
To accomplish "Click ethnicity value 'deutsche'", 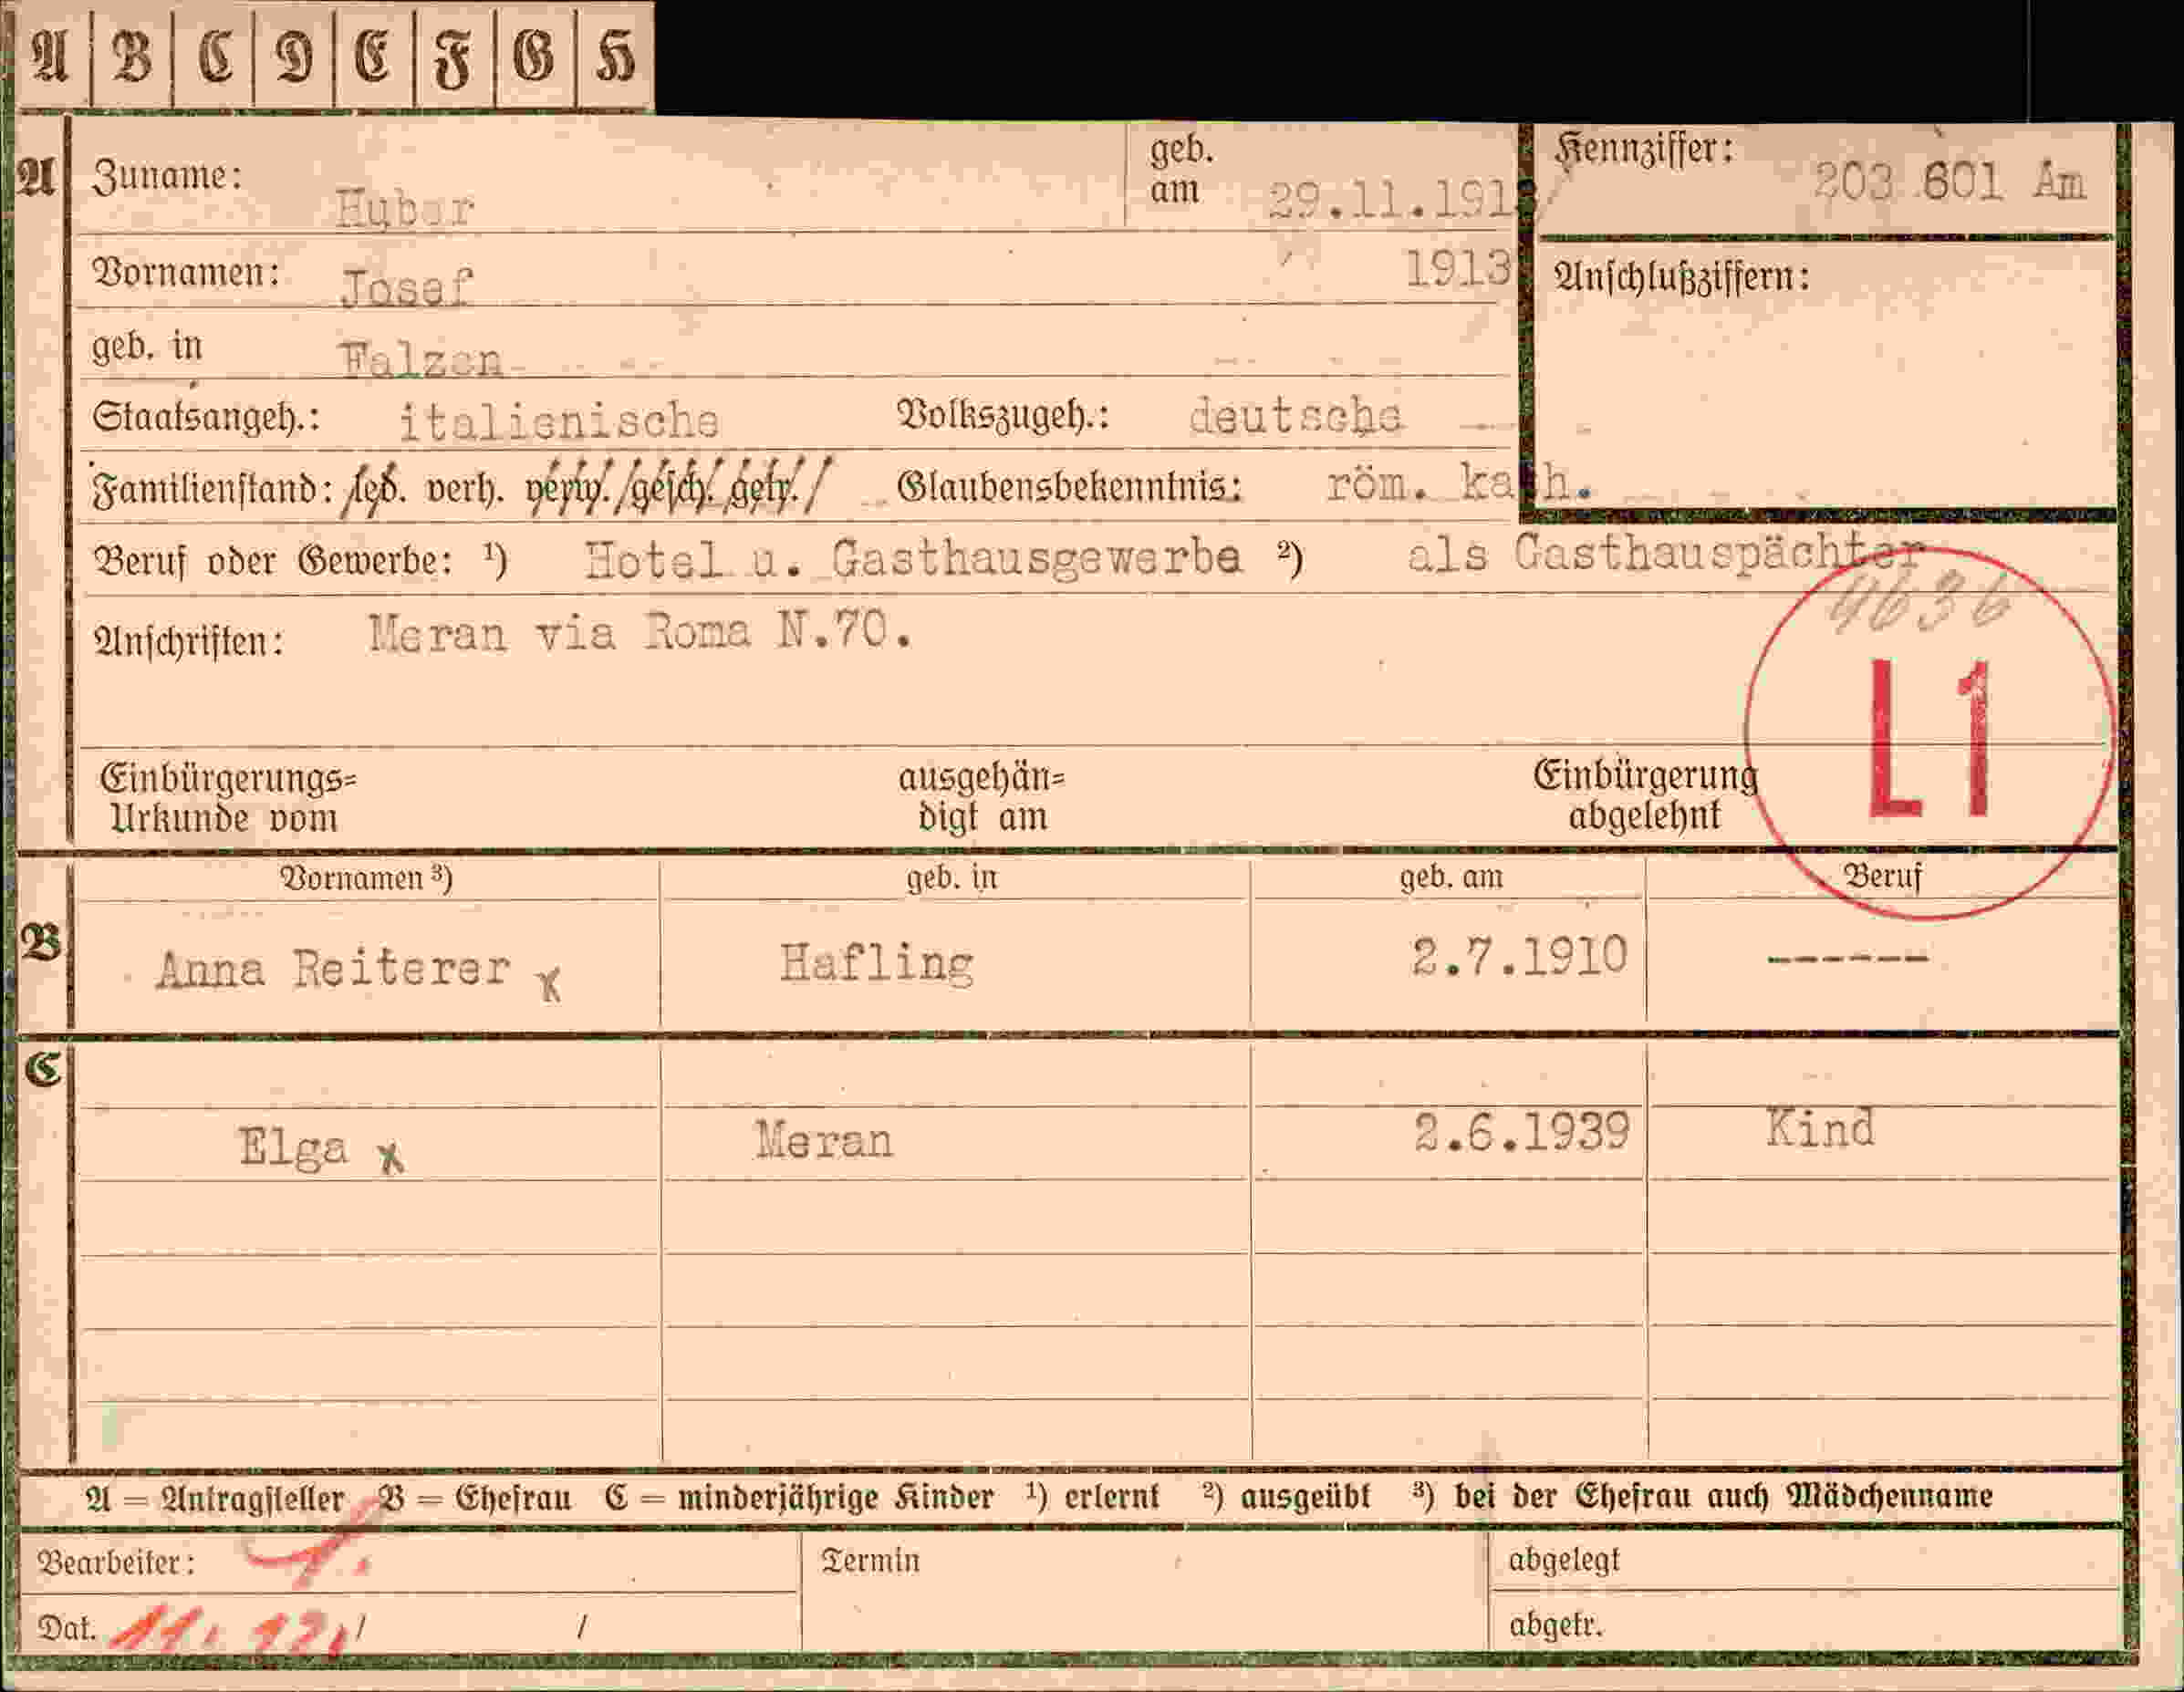I will click(1296, 414).
